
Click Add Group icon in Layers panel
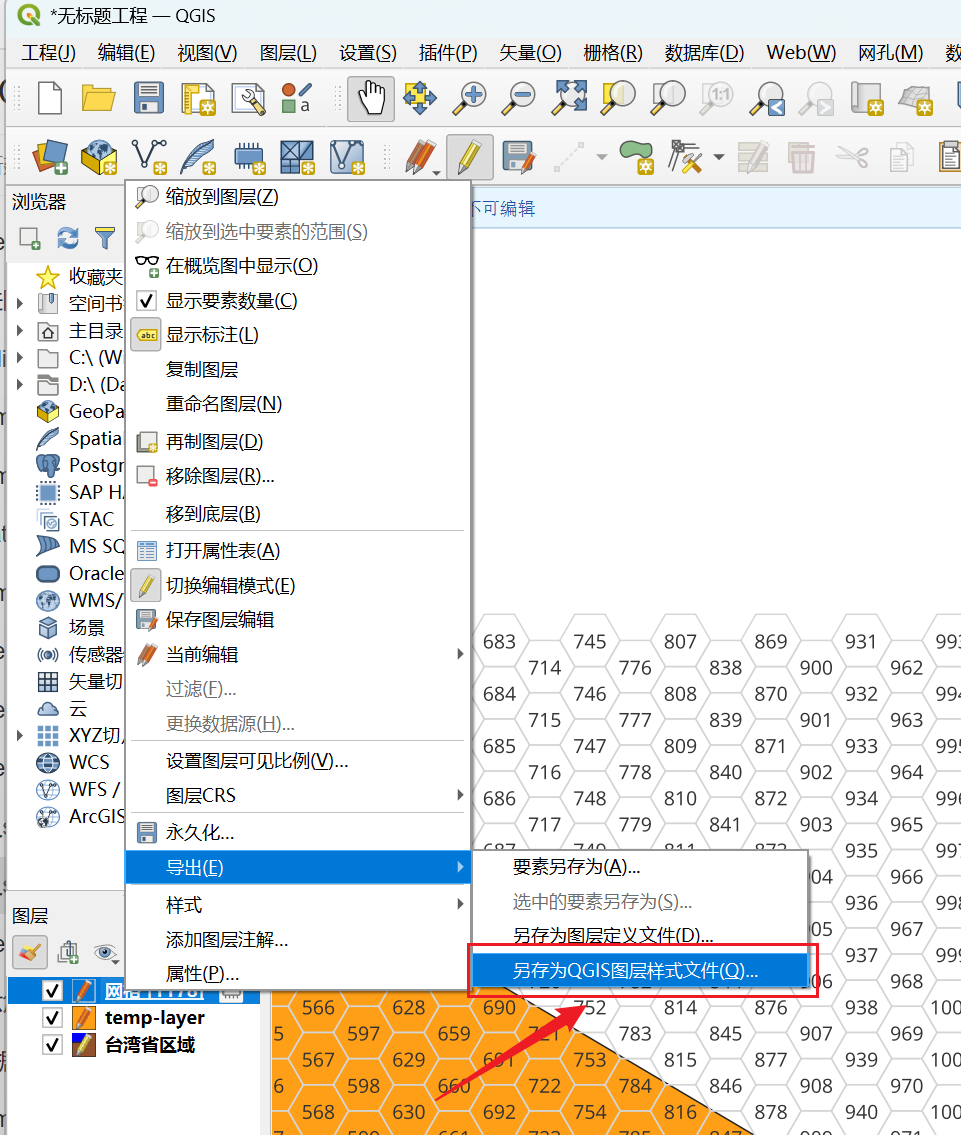tap(68, 952)
